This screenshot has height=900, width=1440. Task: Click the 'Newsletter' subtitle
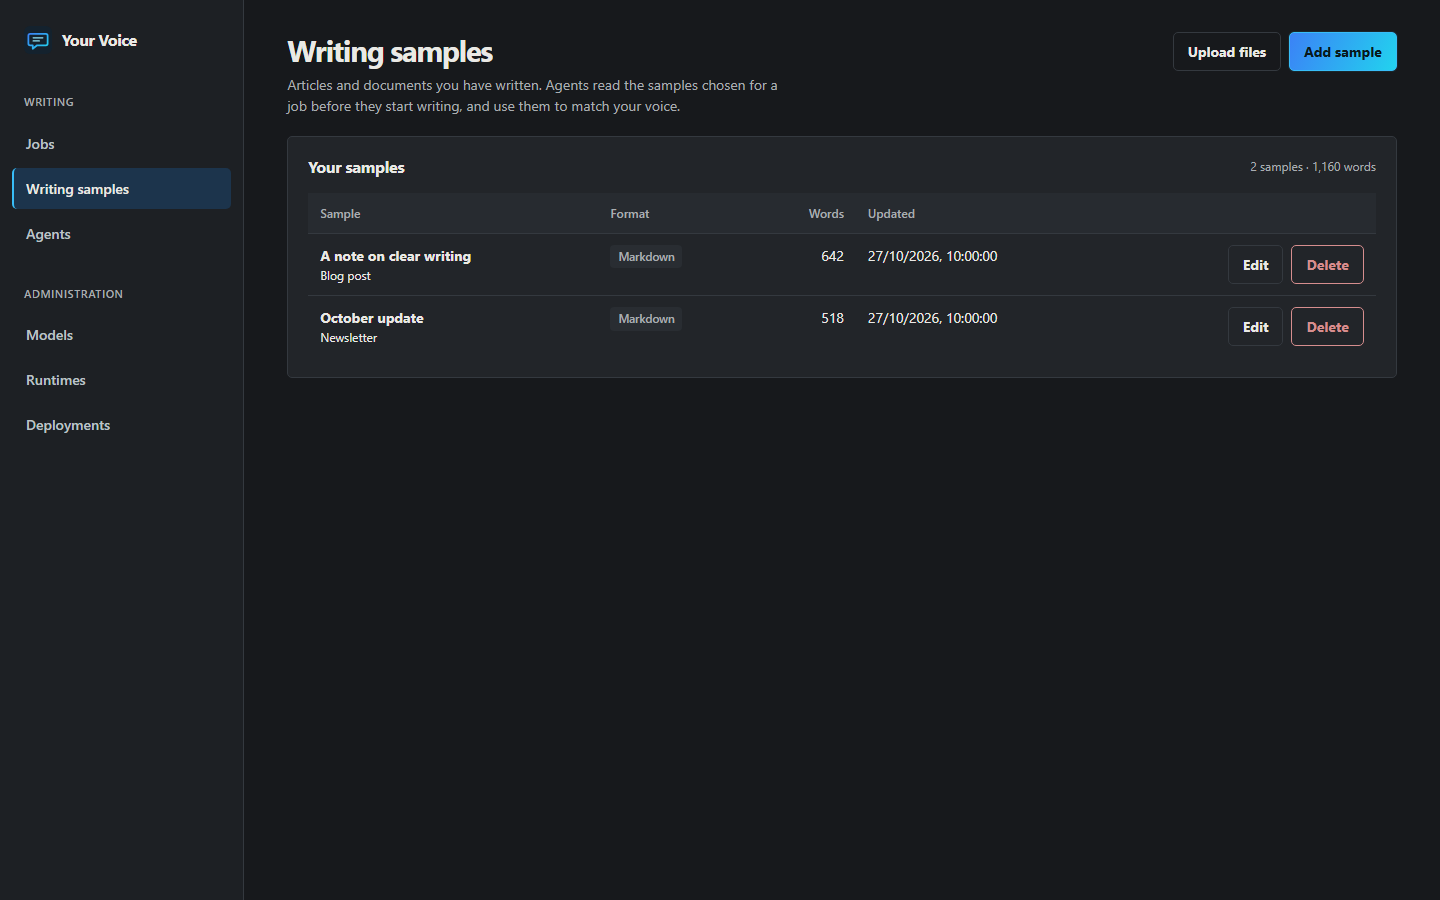click(x=349, y=338)
